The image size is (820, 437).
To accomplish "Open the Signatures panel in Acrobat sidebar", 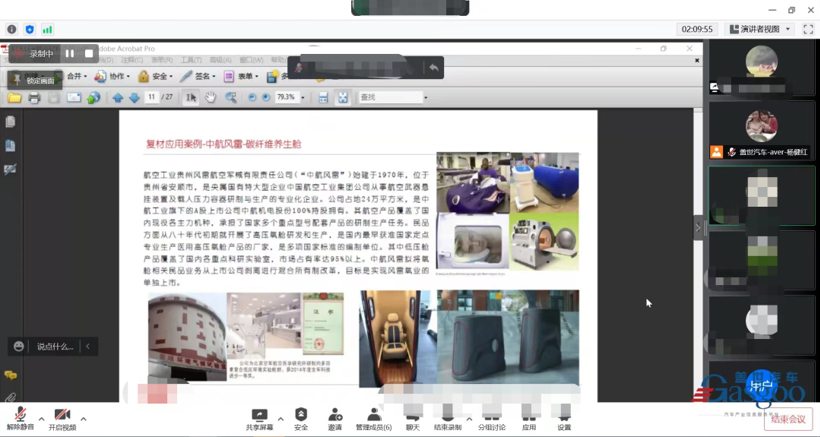I will click(x=10, y=169).
